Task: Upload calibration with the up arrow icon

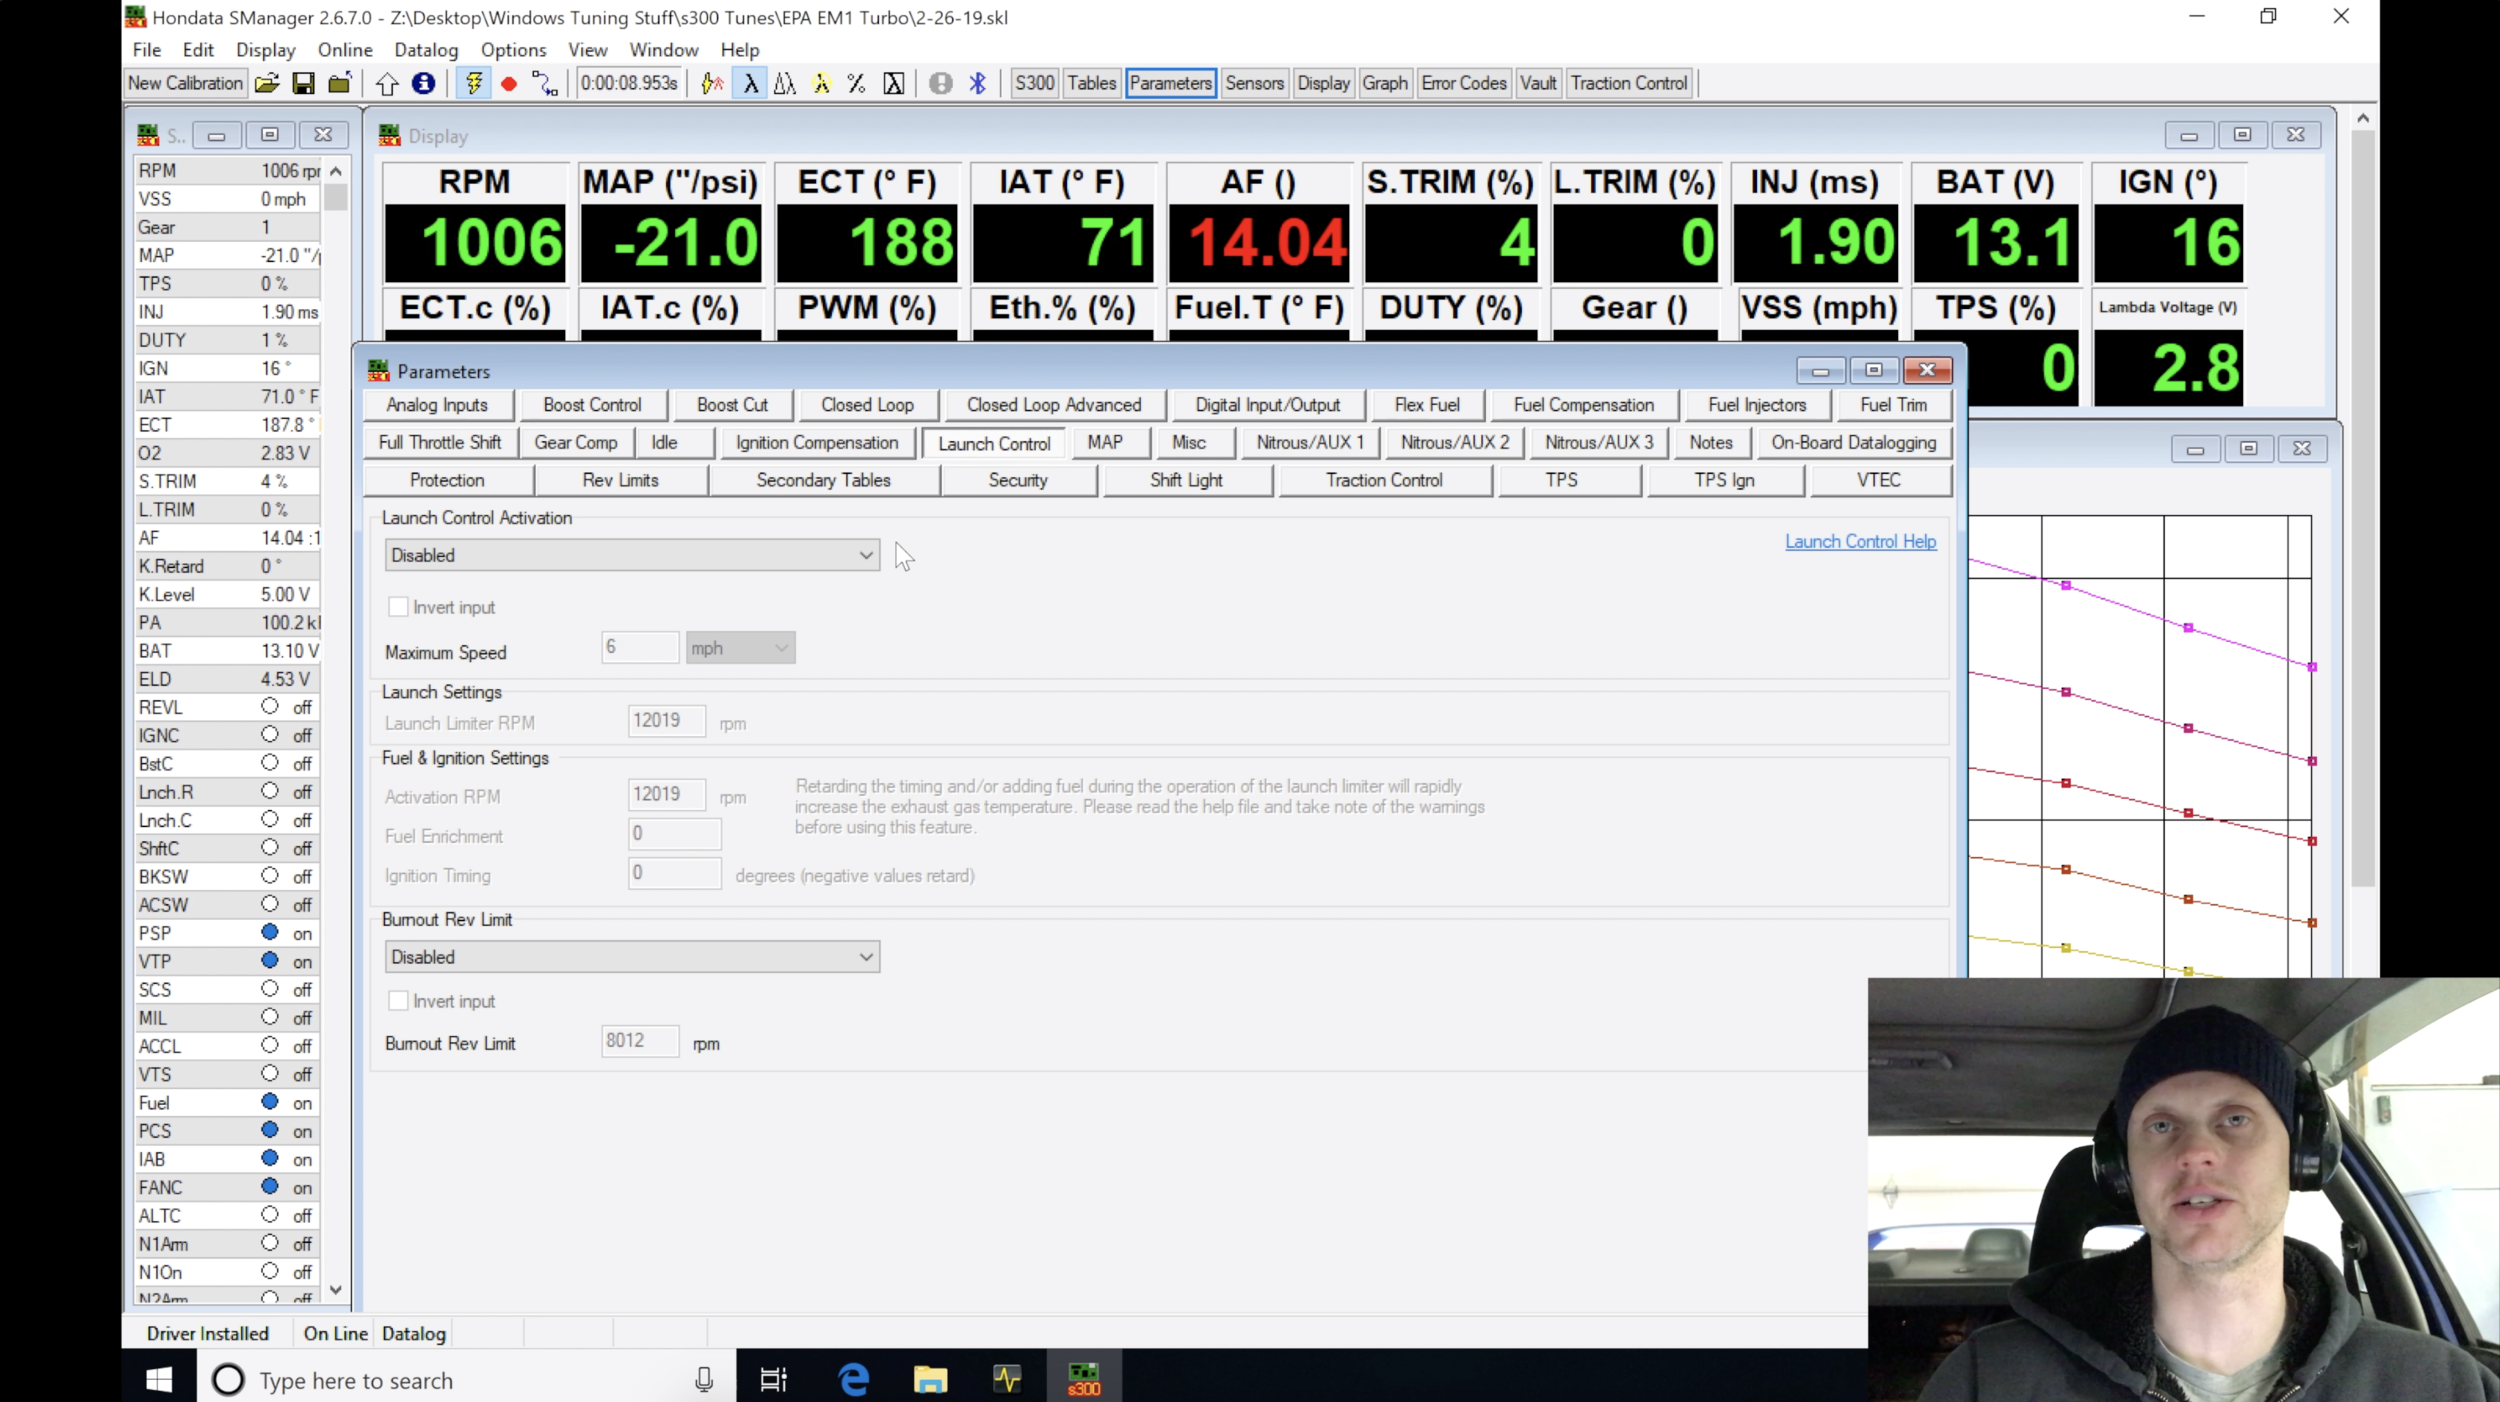Action: (x=387, y=84)
